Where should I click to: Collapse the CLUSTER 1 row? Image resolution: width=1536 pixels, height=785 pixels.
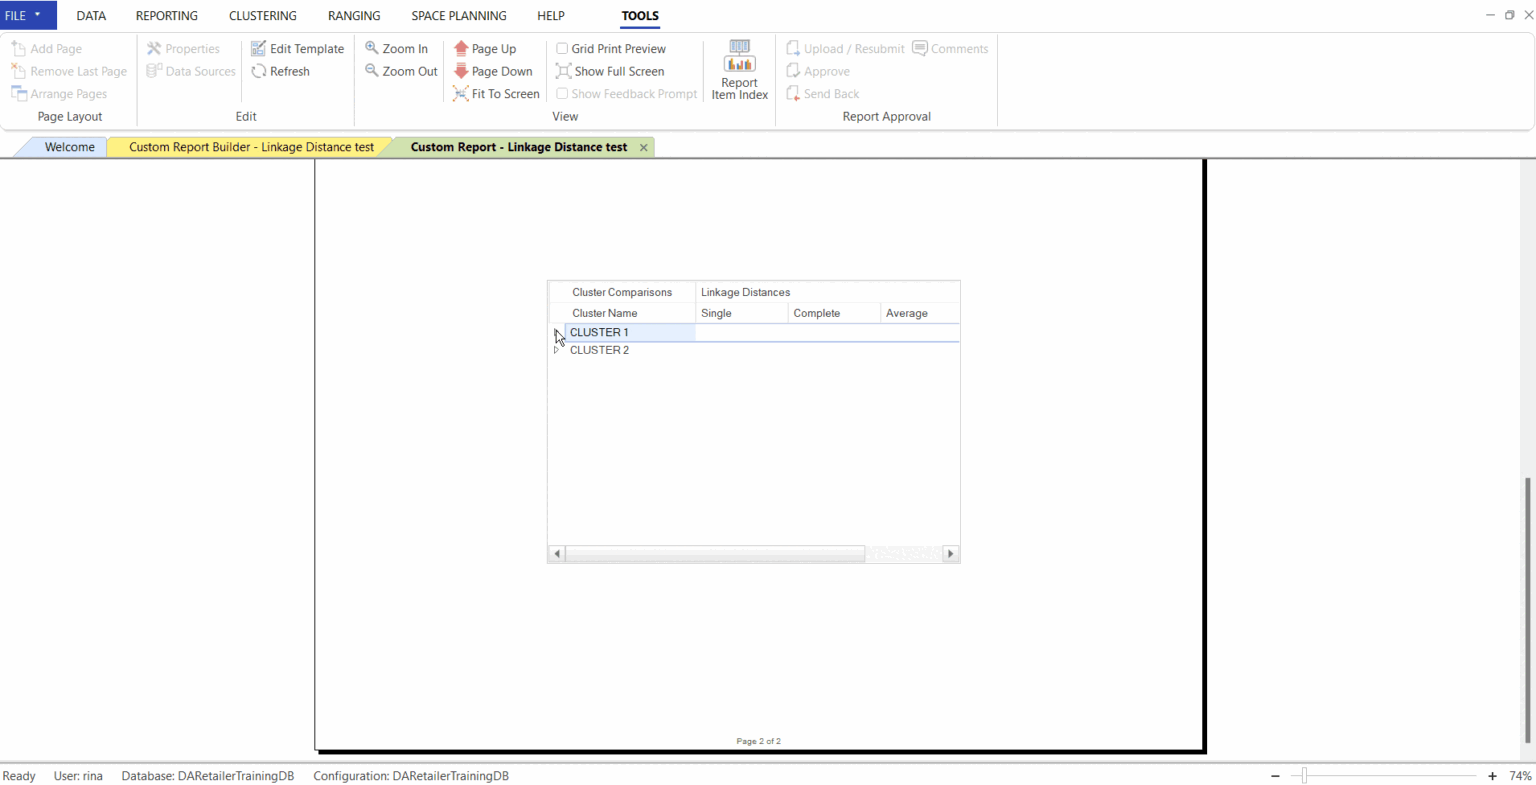click(x=558, y=332)
